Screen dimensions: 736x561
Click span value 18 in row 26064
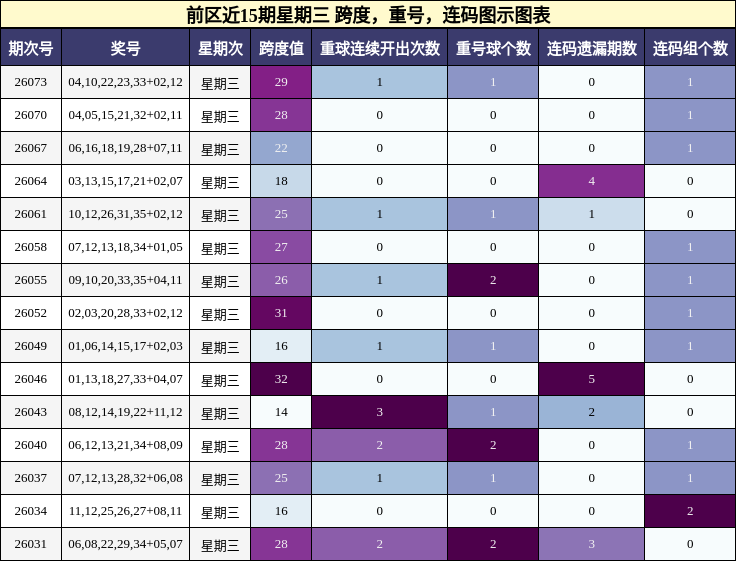281,181
